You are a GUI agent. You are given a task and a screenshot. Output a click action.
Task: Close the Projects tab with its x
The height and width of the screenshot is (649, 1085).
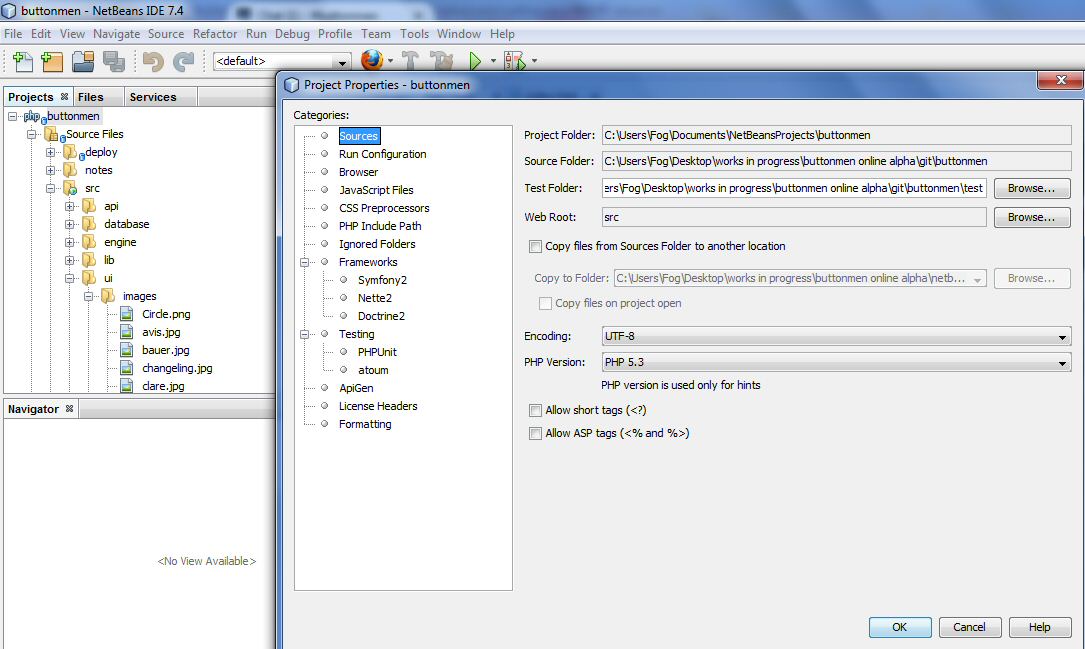64,97
